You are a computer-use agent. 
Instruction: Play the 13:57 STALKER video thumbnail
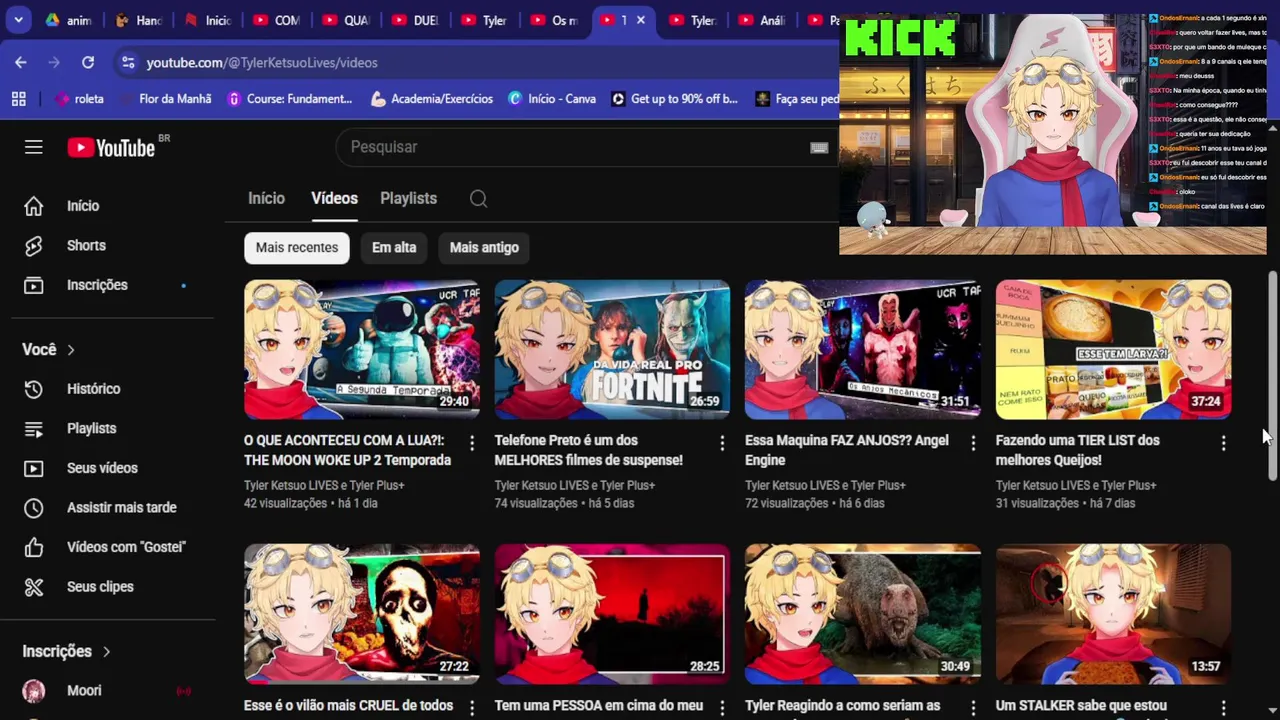[x=1113, y=614]
